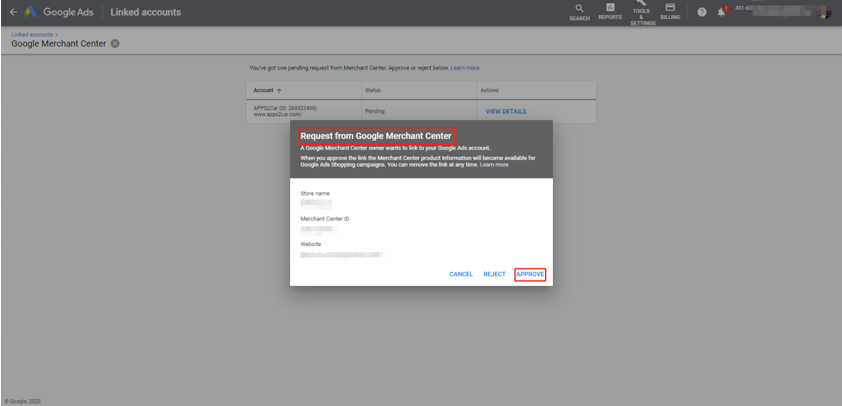Click REJECT in the request dialog

[494, 274]
